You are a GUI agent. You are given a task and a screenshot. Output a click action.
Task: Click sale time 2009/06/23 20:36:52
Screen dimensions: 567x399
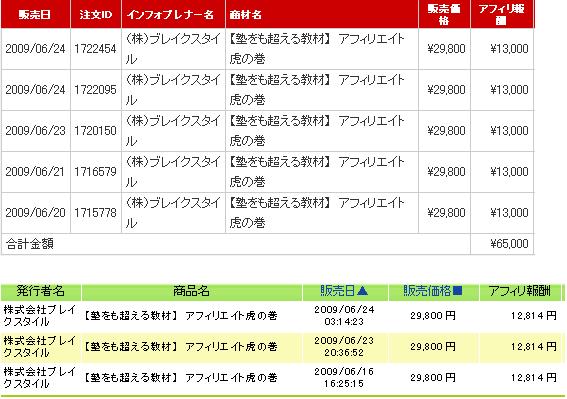344,347
